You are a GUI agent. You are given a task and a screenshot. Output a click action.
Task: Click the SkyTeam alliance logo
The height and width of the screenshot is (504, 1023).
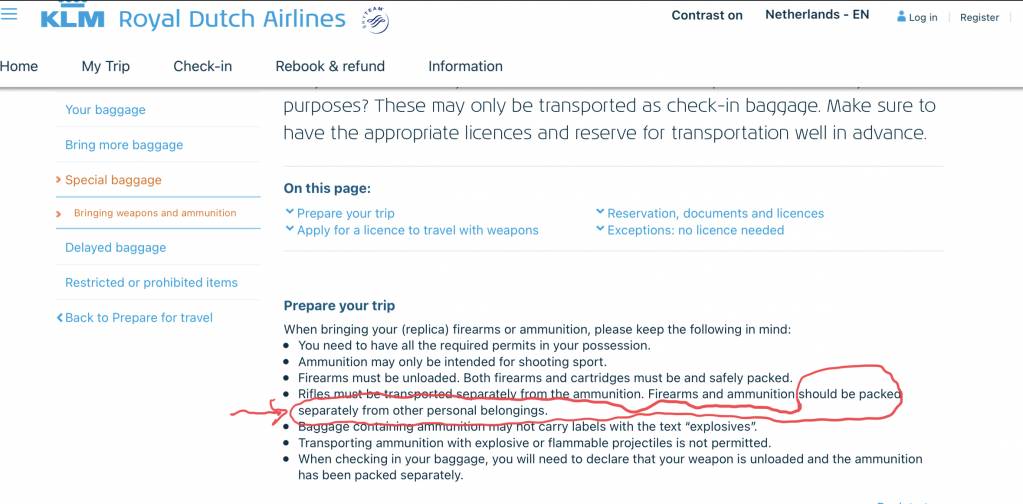(375, 20)
